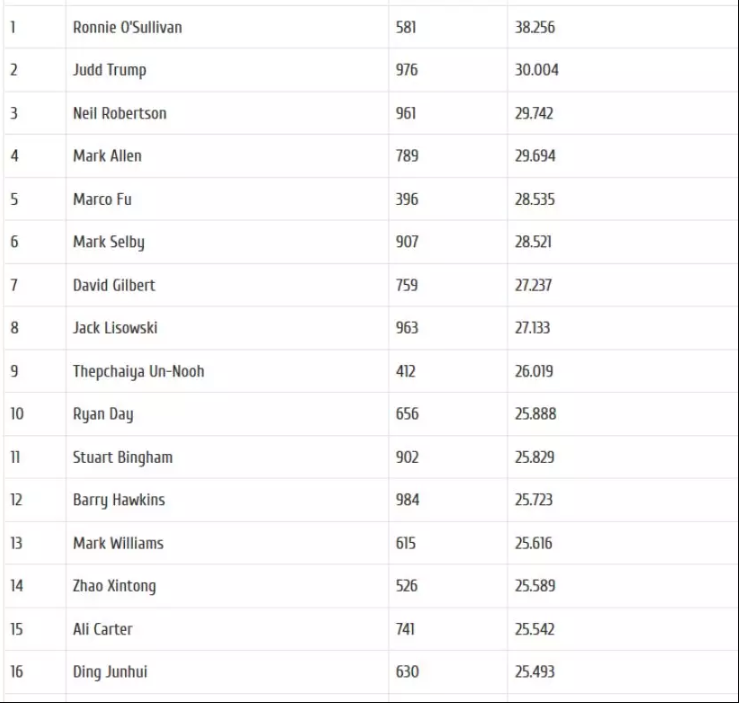The height and width of the screenshot is (703, 739).
Task: Select Ali Carter's average 25.542
Action: click(x=534, y=629)
